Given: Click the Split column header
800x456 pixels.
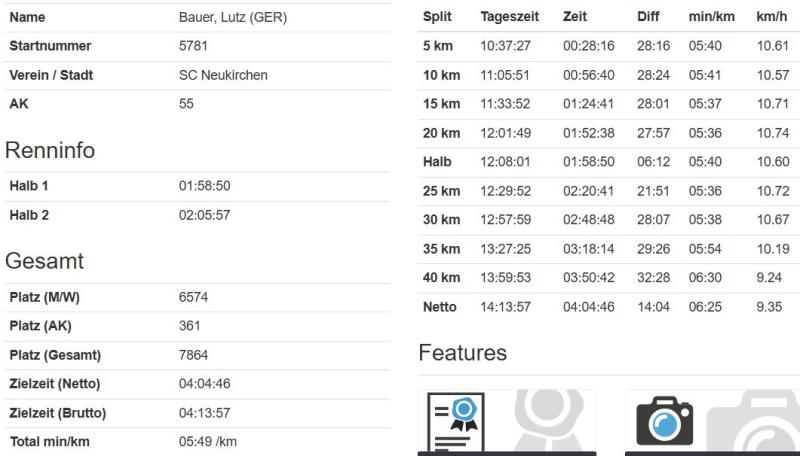Looking at the screenshot, I should [437, 17].
